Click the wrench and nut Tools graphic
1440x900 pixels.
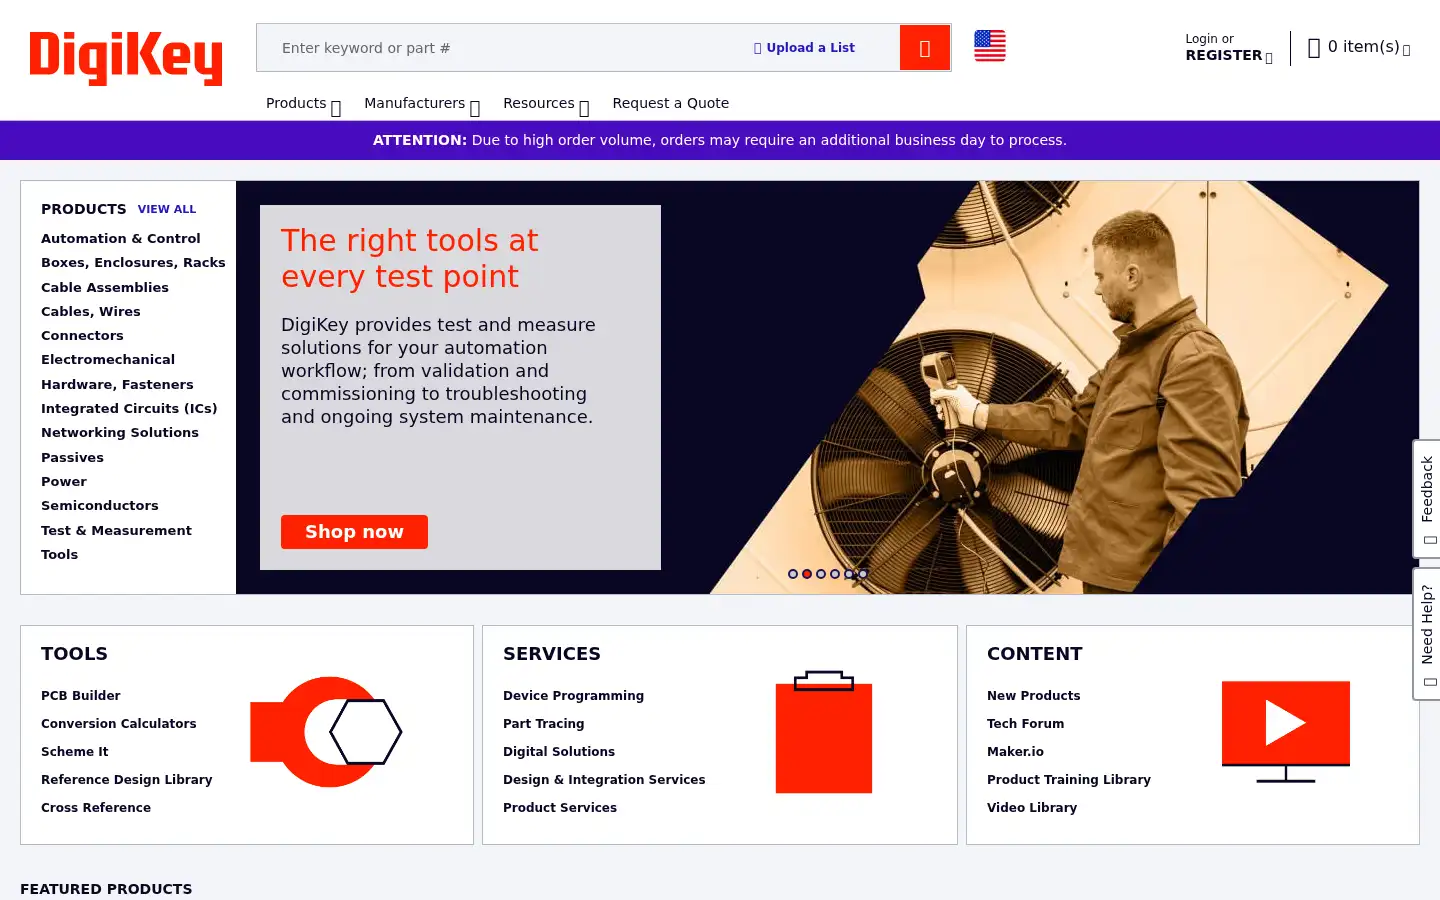[x=326, y=732]
